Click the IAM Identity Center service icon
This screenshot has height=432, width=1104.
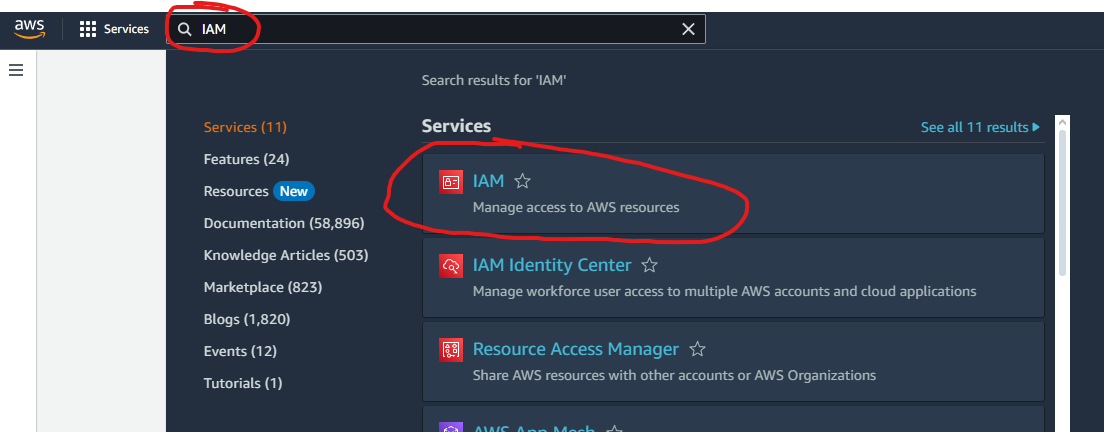[x=451, y=265]
